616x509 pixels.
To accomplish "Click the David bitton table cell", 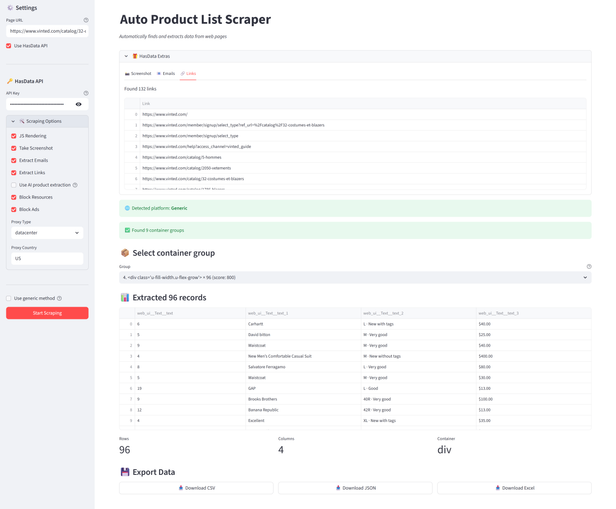I will point(303,335).
